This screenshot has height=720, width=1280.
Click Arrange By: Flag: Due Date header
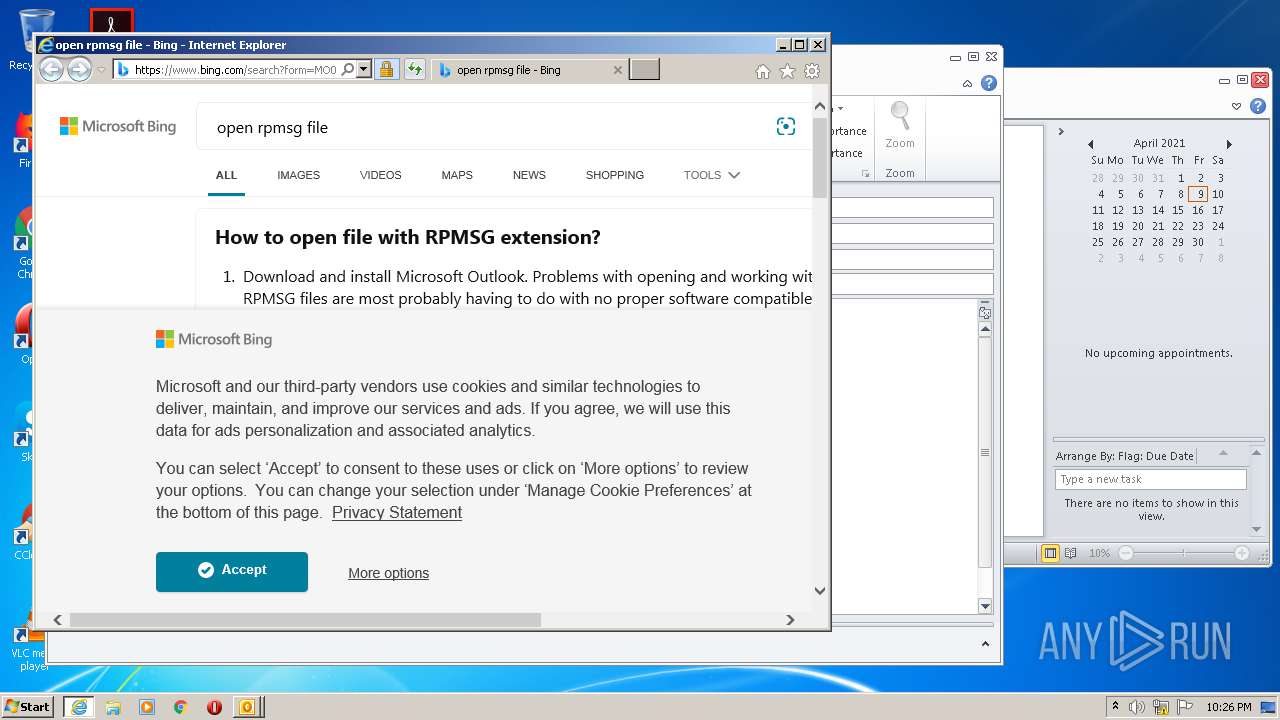pos(1125,456)
